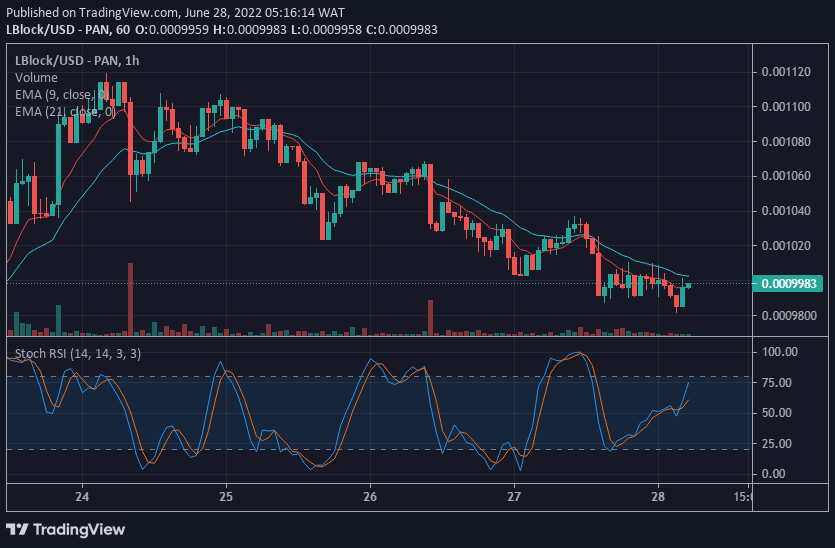835x548 pixels.
Task: Click the date label 28 on time axis
Action: [658, 497]
